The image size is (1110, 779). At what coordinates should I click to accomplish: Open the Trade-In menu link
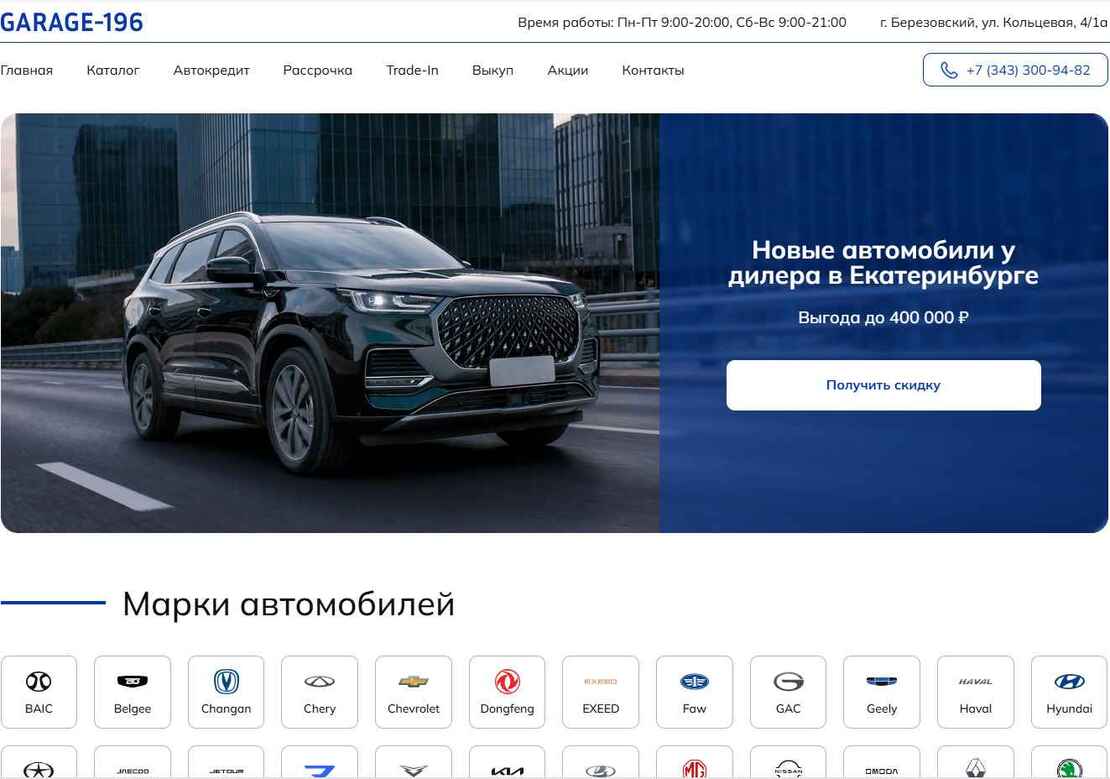(x=412, y=70)
